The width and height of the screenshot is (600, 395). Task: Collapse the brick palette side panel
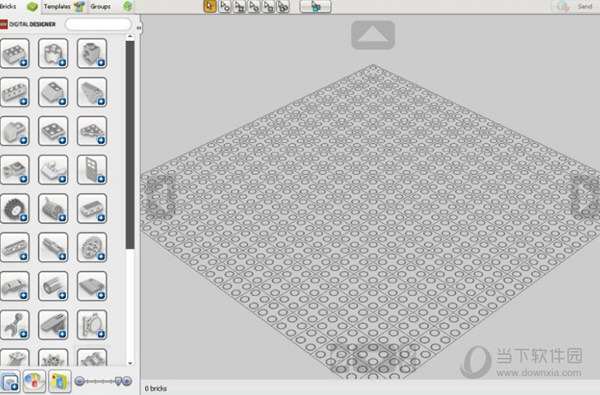coord(139,28)
